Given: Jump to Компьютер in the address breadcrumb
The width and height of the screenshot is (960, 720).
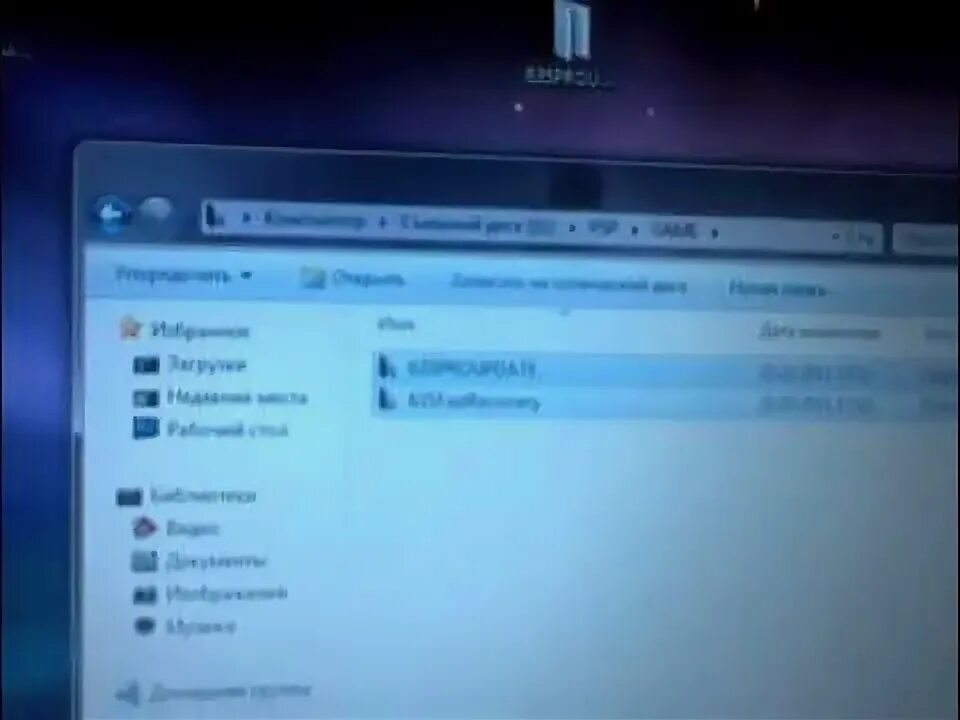Looking at the screenshot, I should [x=316, y=221].
